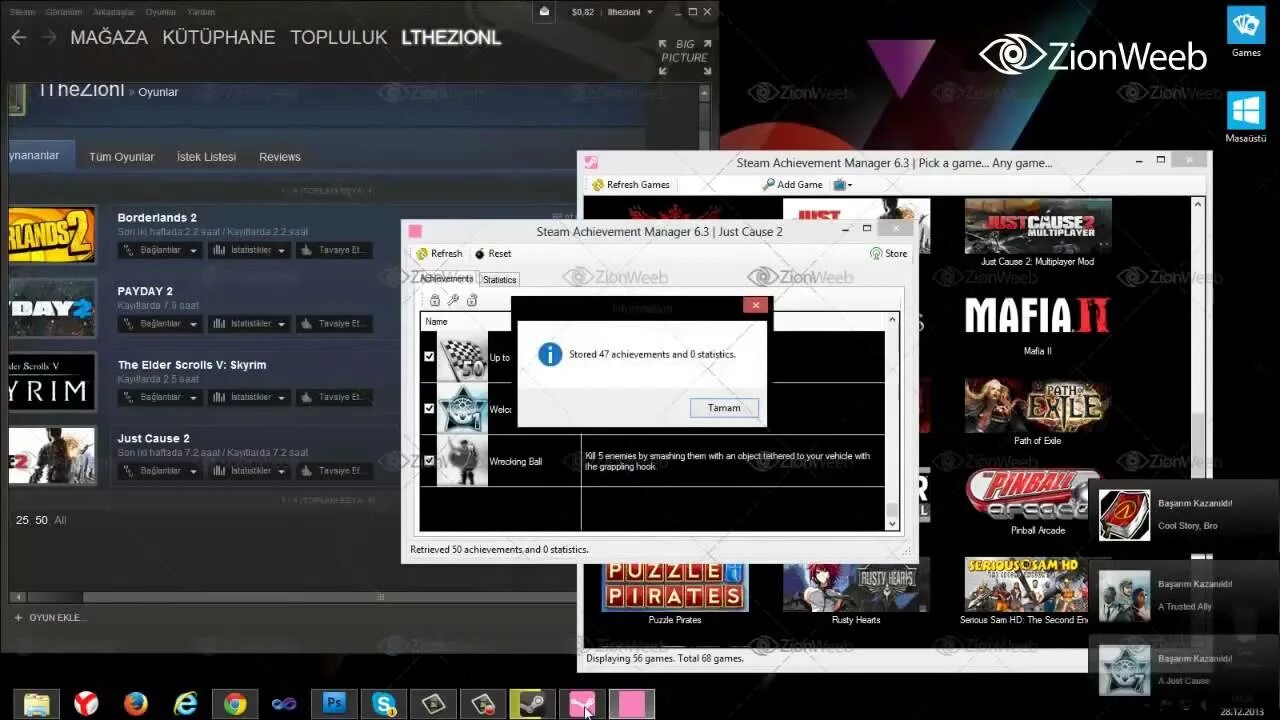Click Tamam in the Information dialog
The image size is (1280, 720).
pos(724,408)
